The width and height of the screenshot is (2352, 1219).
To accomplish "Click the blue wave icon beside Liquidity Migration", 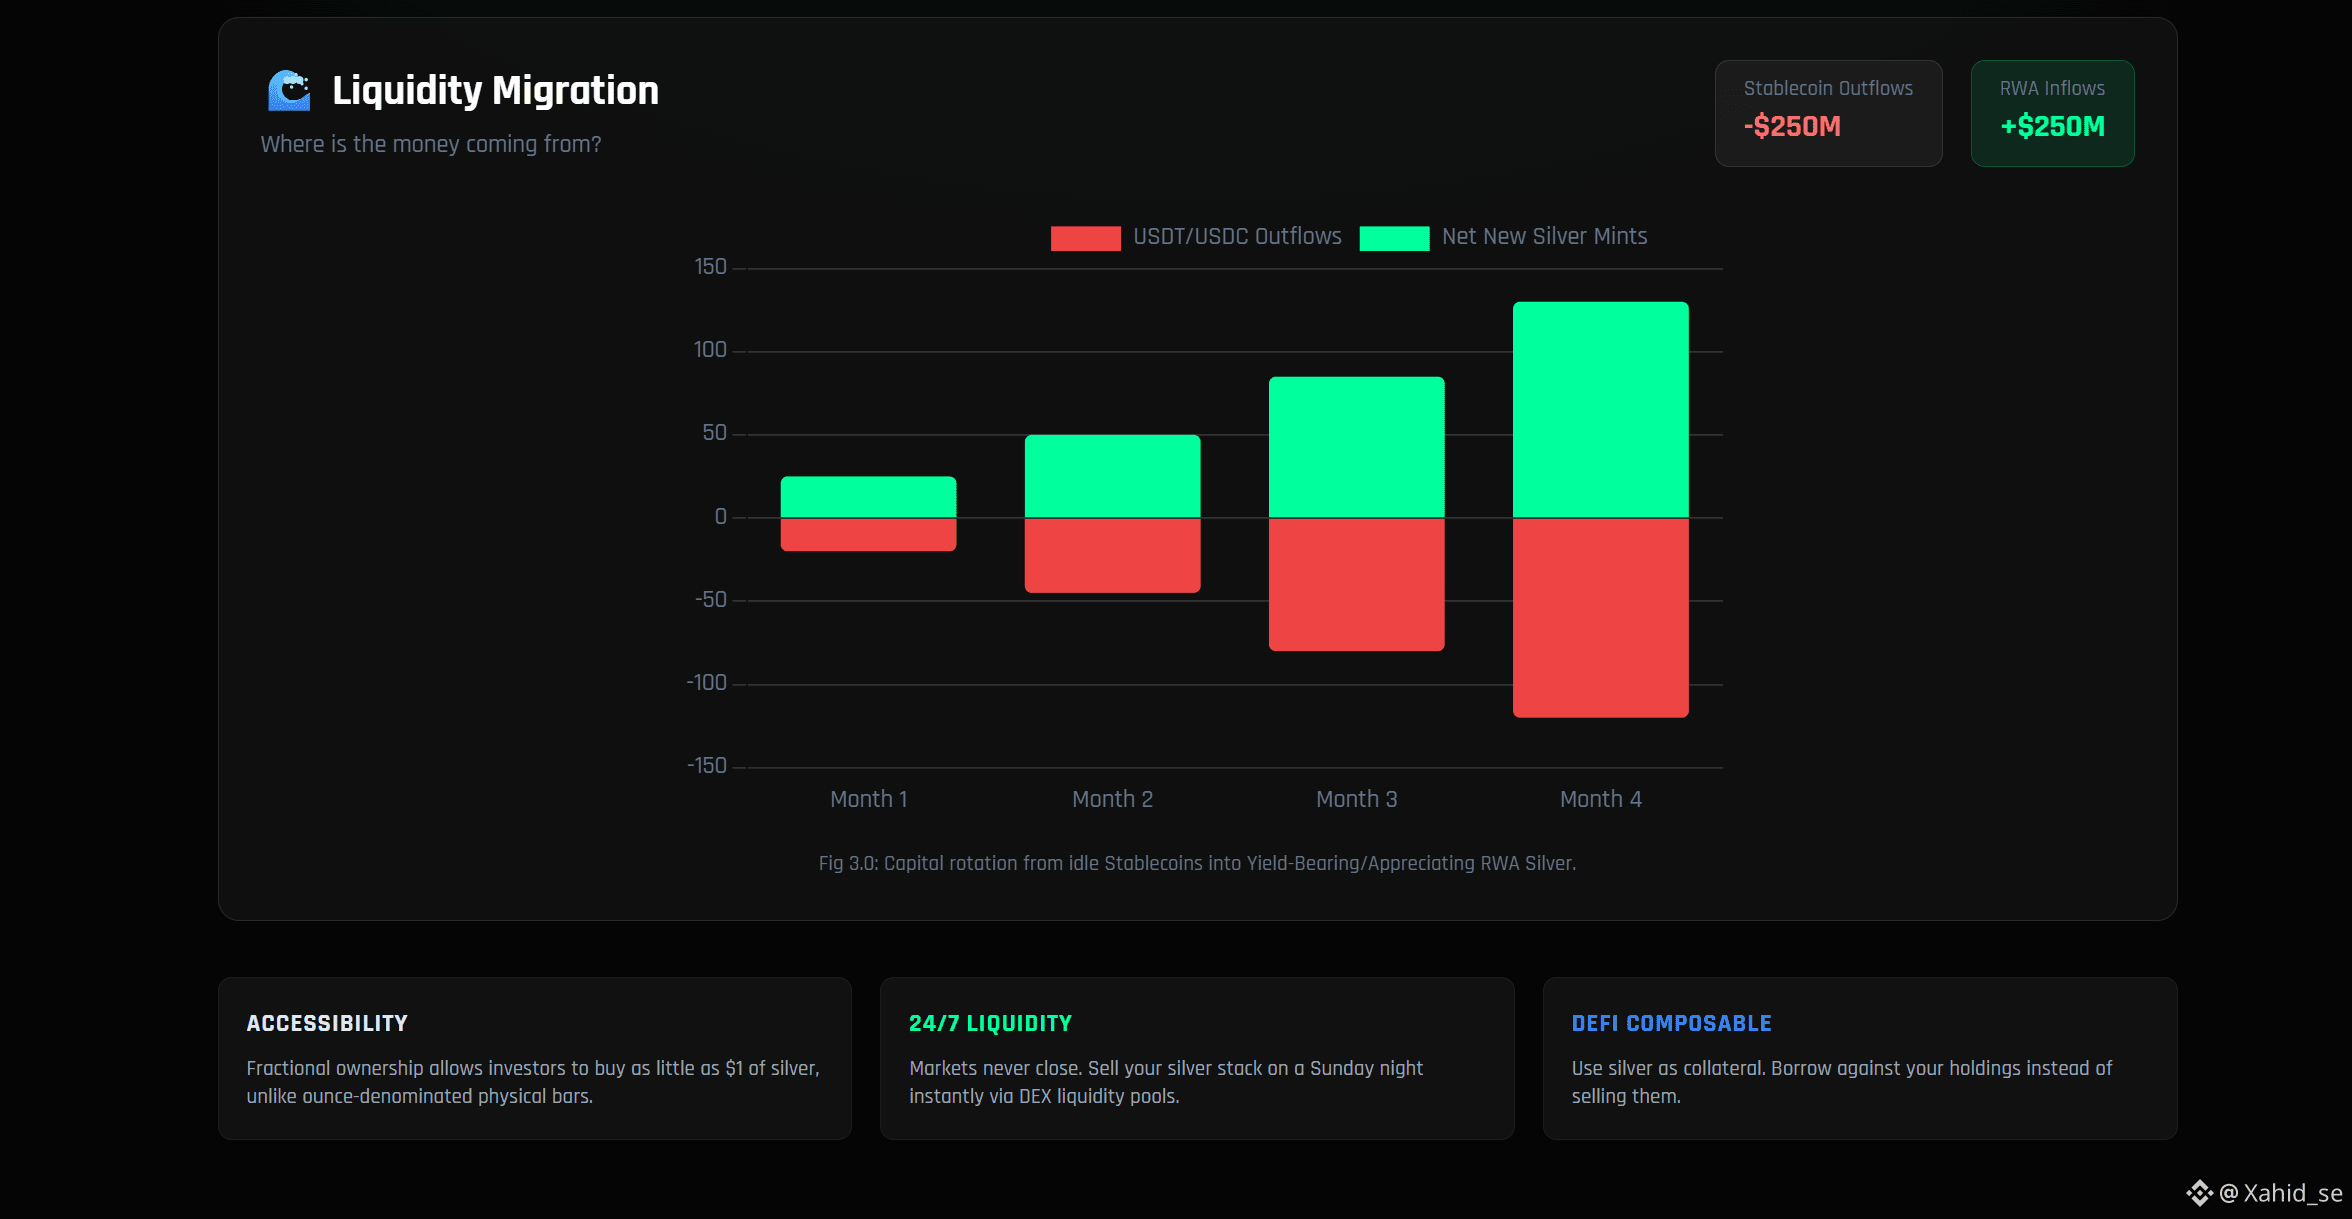I will pyautogui.click(x=289, y=91).
